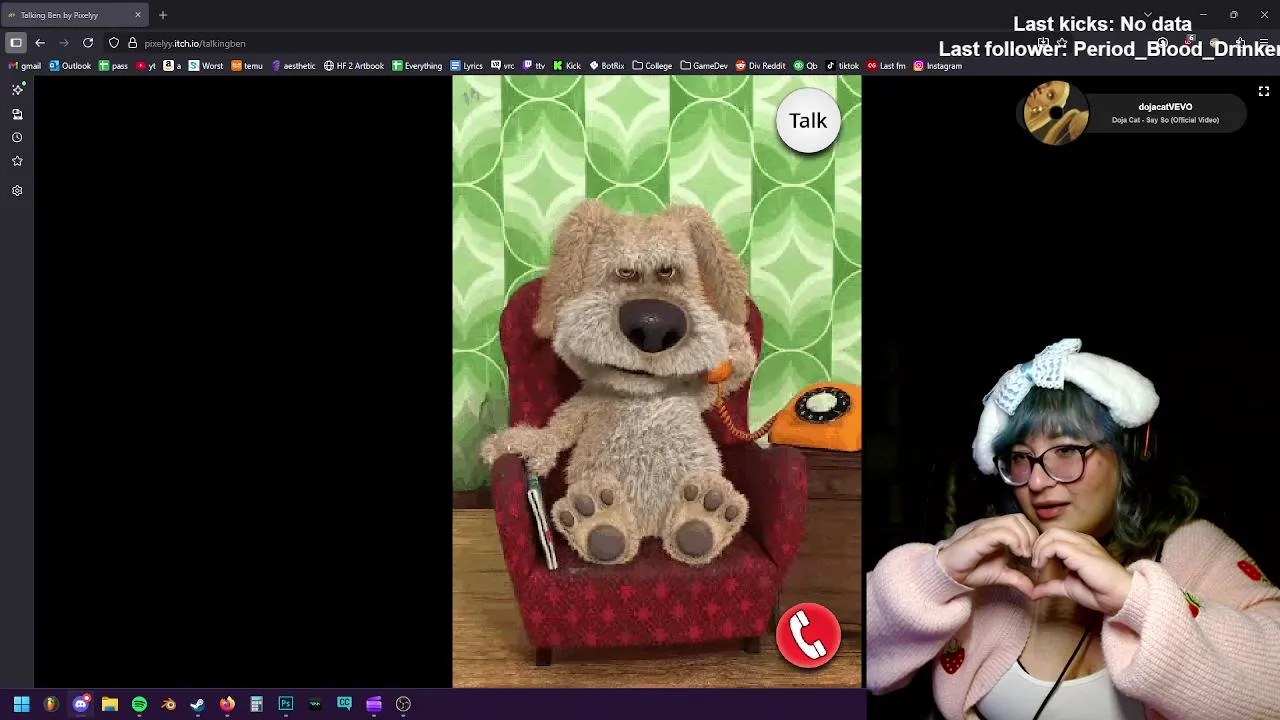Open the CC captions app in taskbar
The height and width of the screenshot is (720, 1280).
[344, 704]
